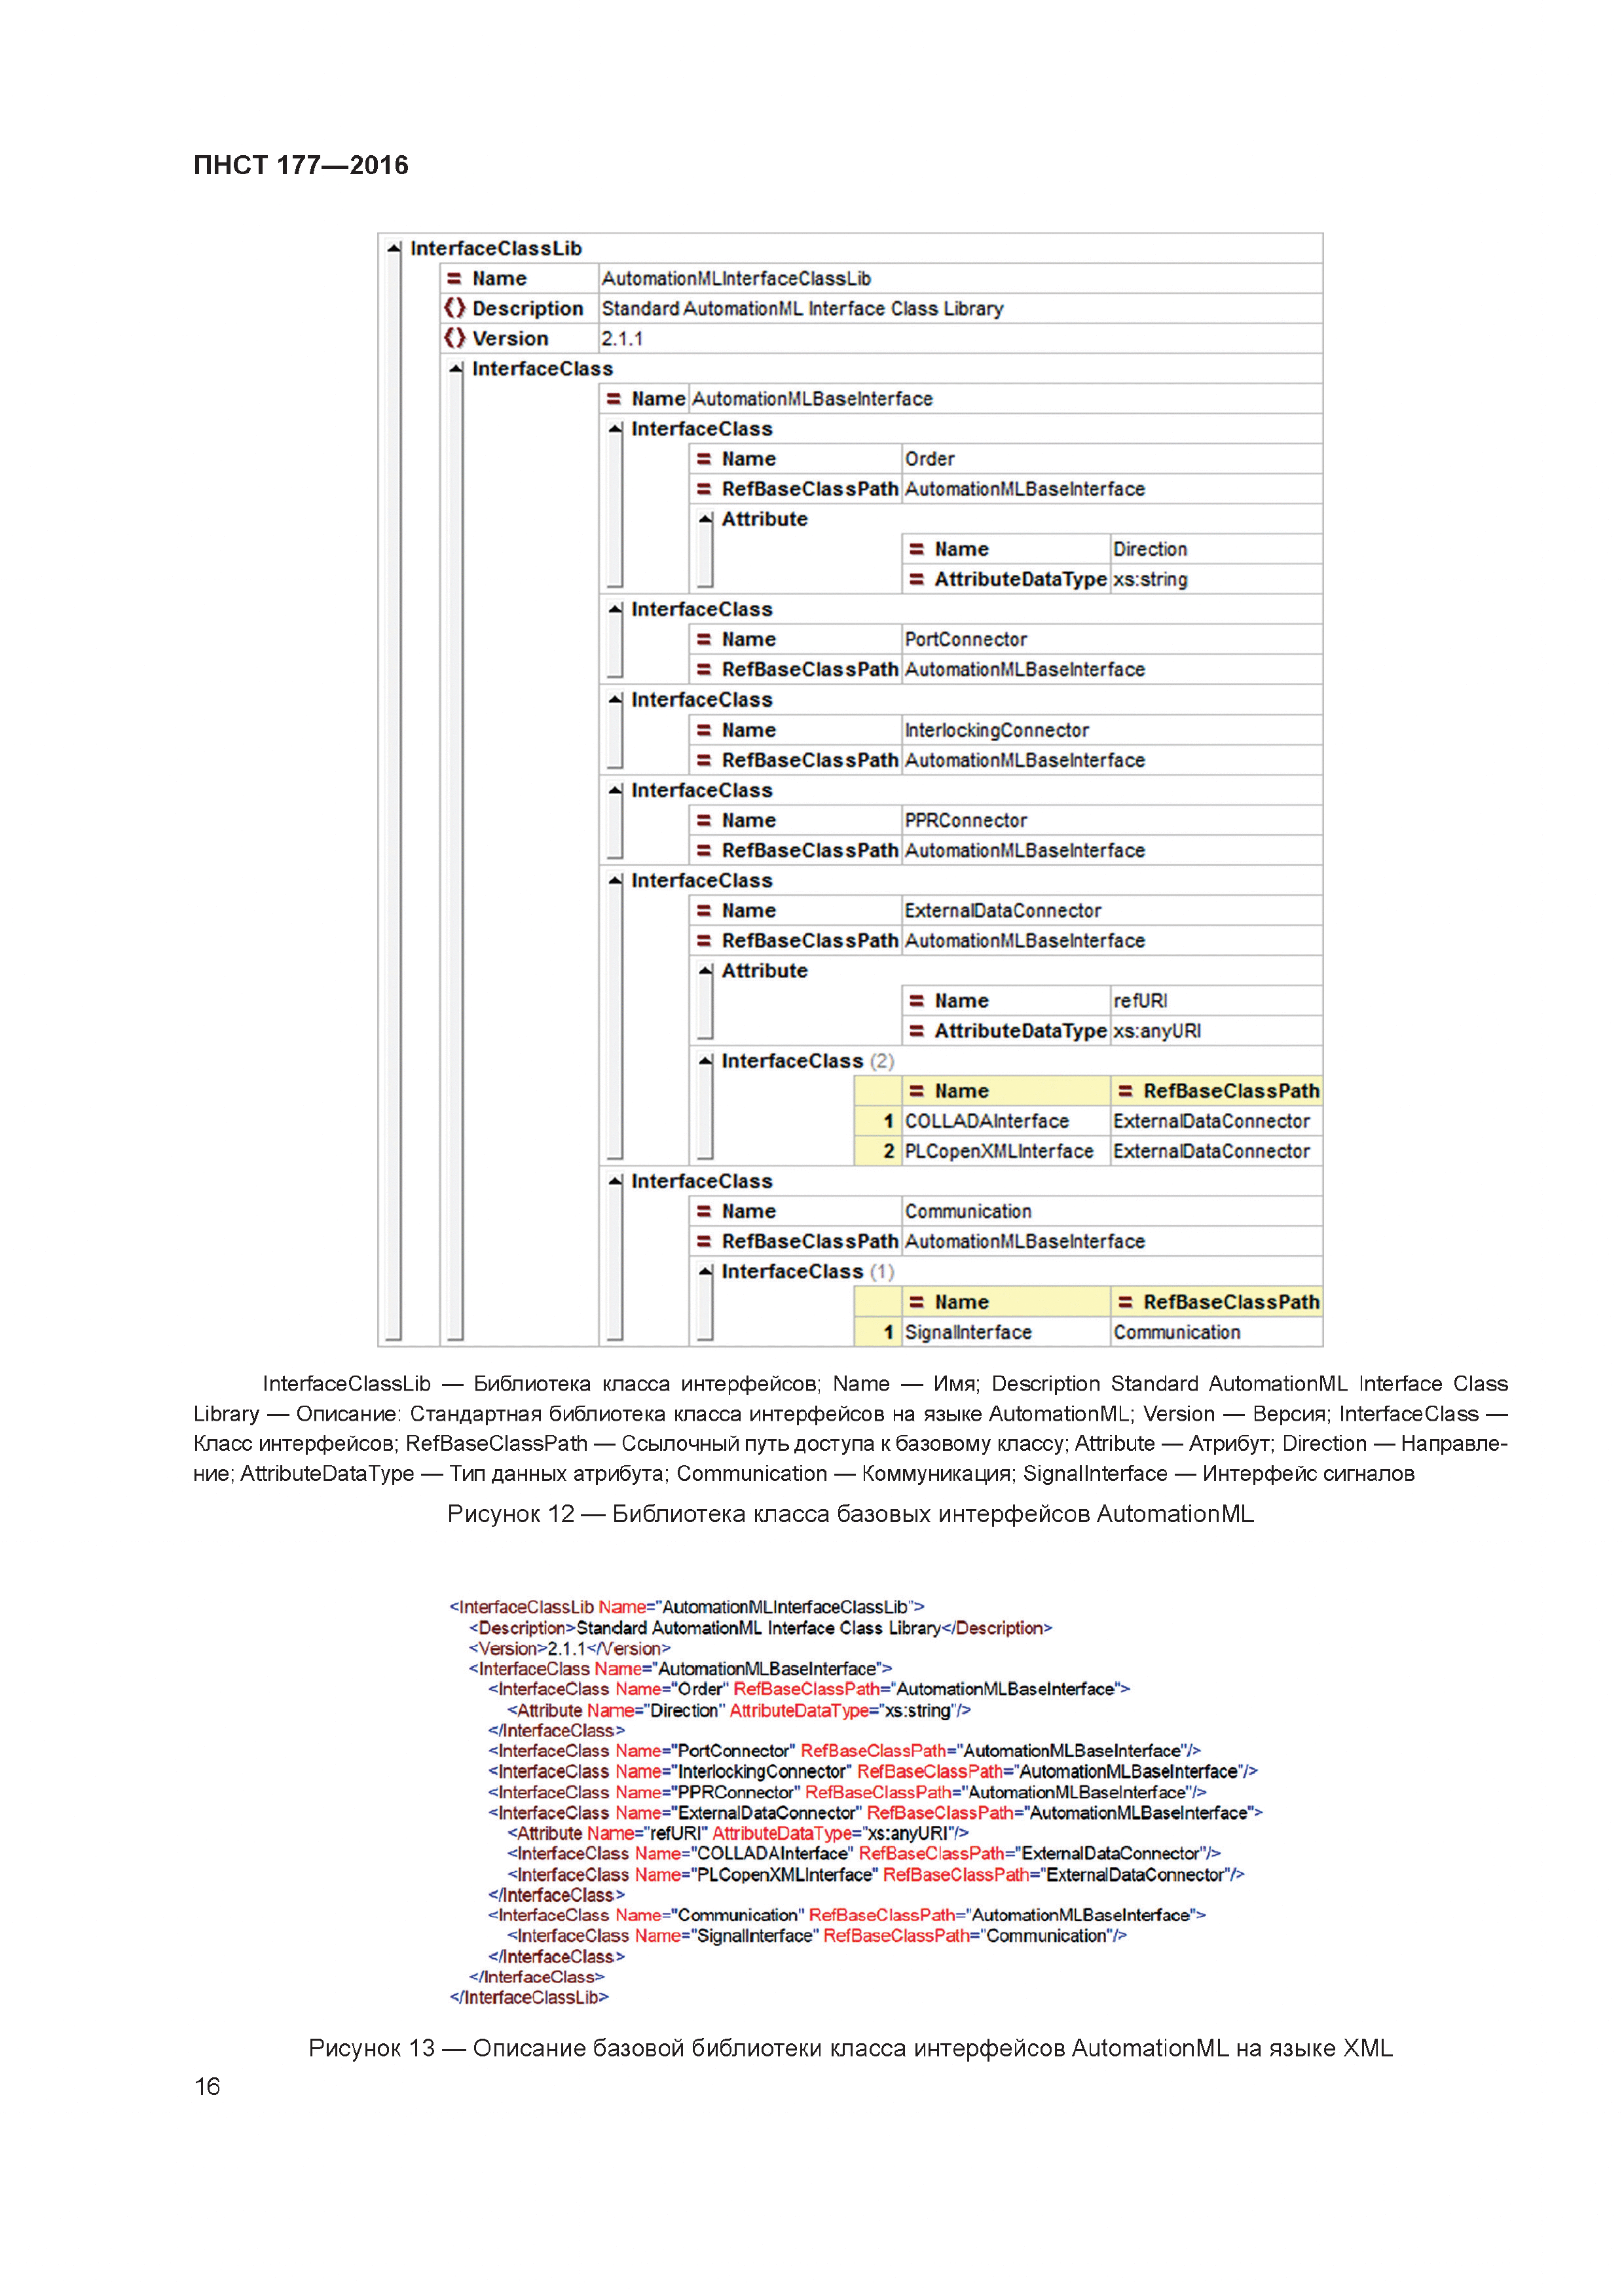Click attribute icon beside Name Communication
This screenshot has width=1624, height=2296.
pos(704,1211)
